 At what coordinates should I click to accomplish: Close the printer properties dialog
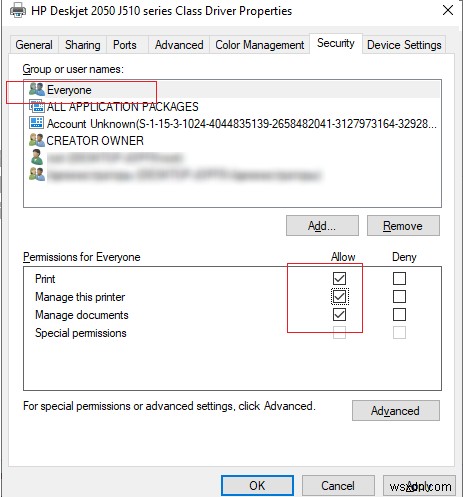point(448,10)
